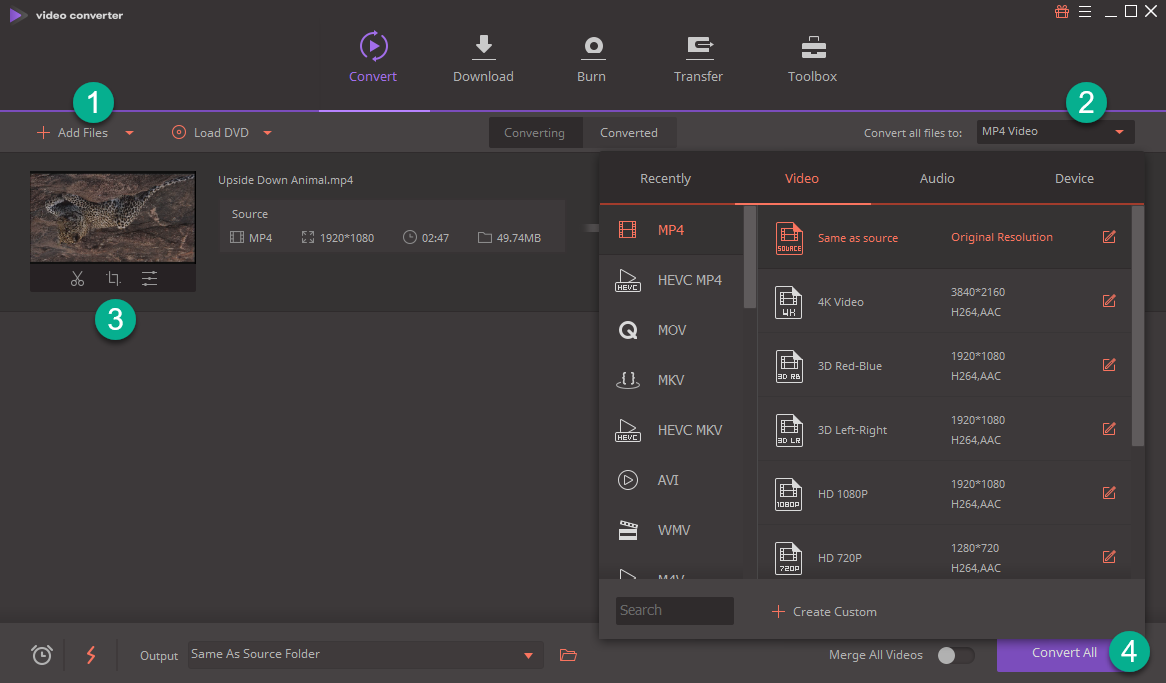The width and height of the screenshot is (1166, 683).
Task: Edit the 4K Video preset
Action: [1109, 301]
